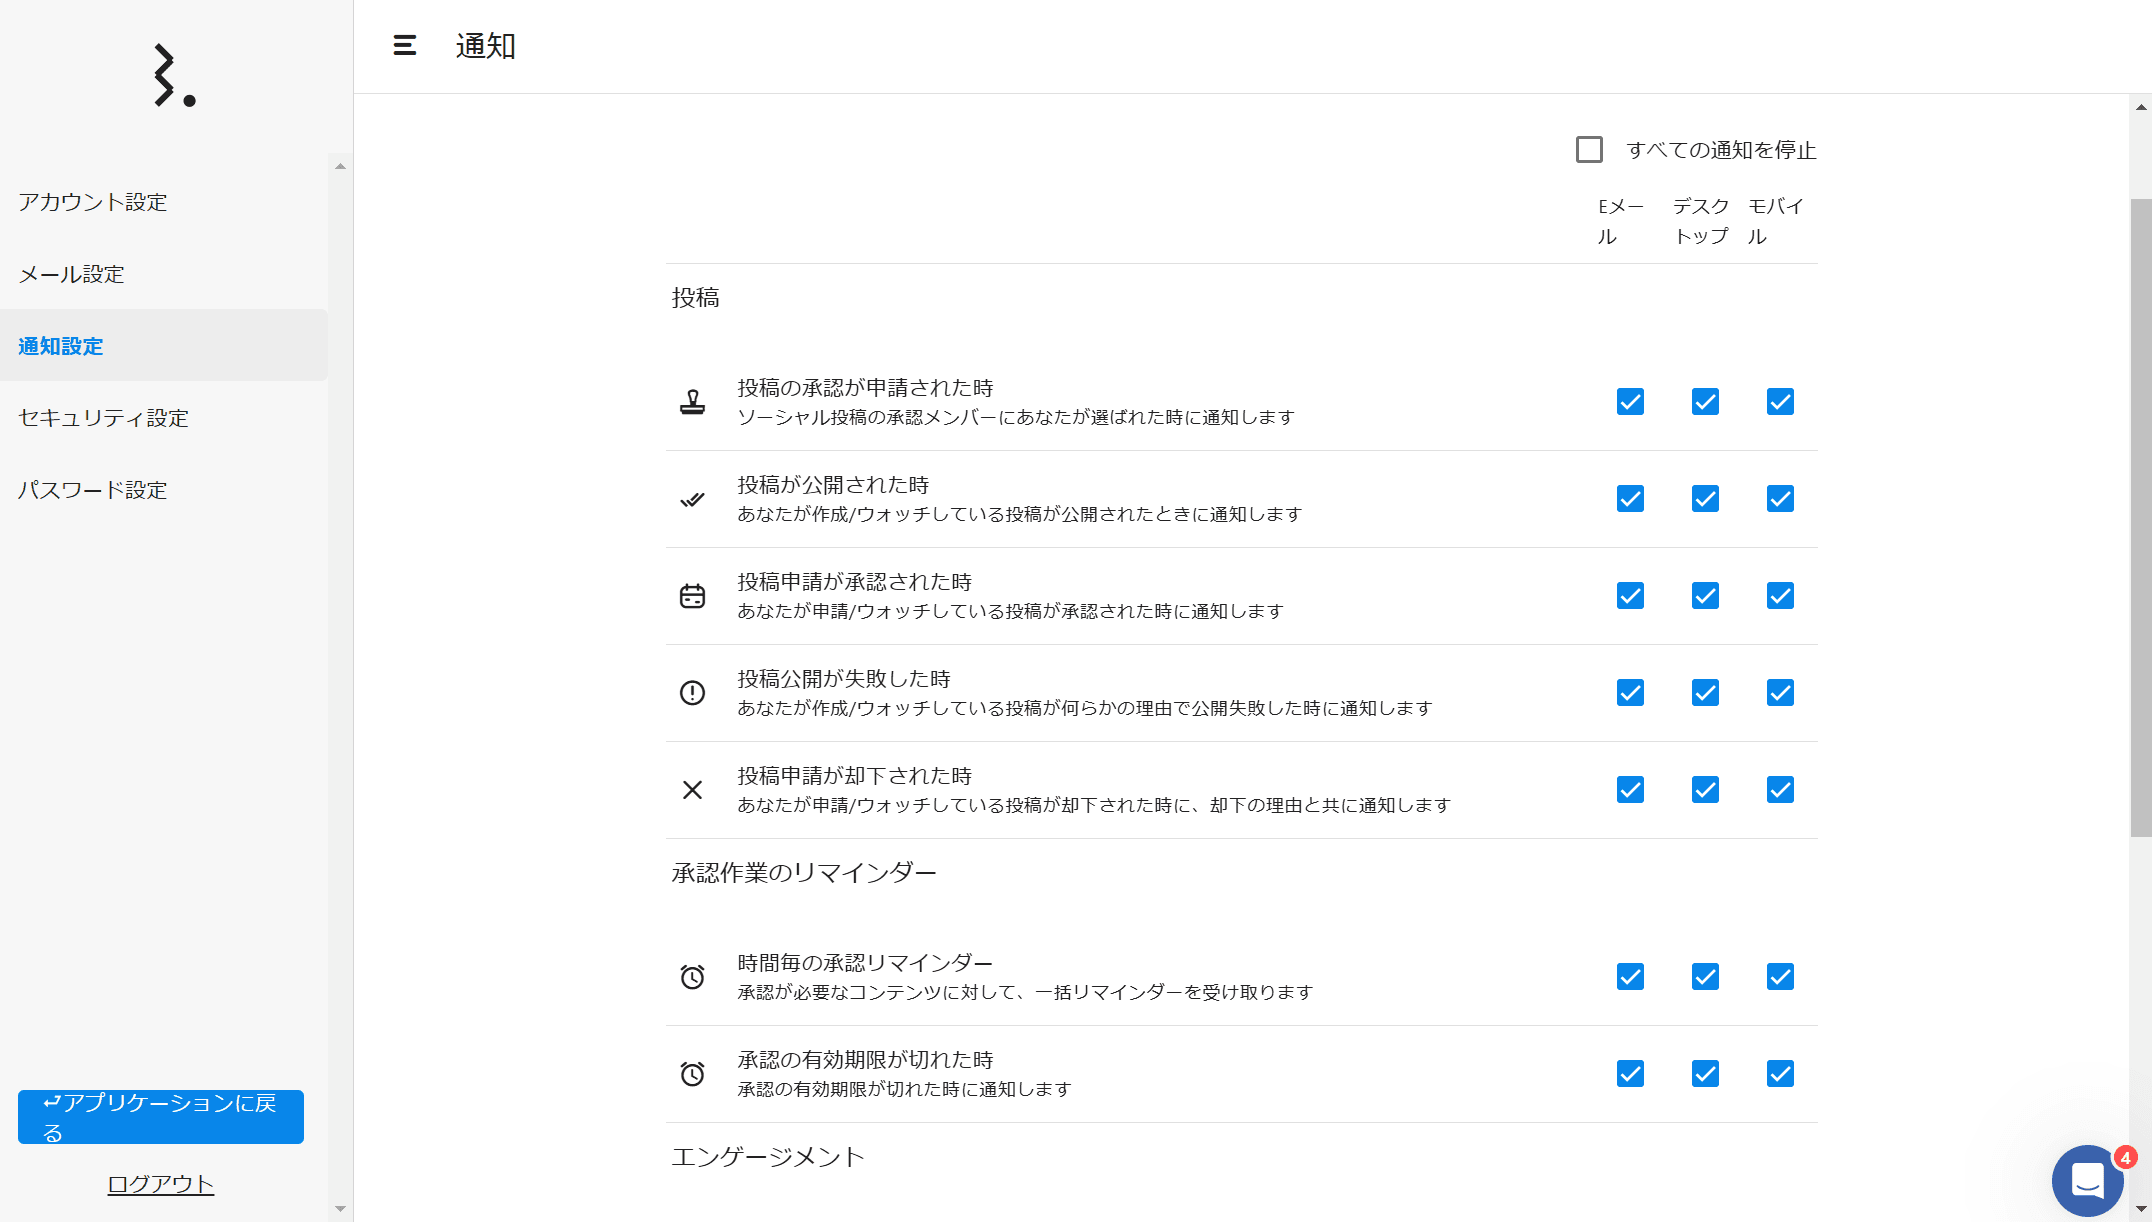
Task: Open アカウント設定 in sidebar
Action: click(x=93, y=202)
